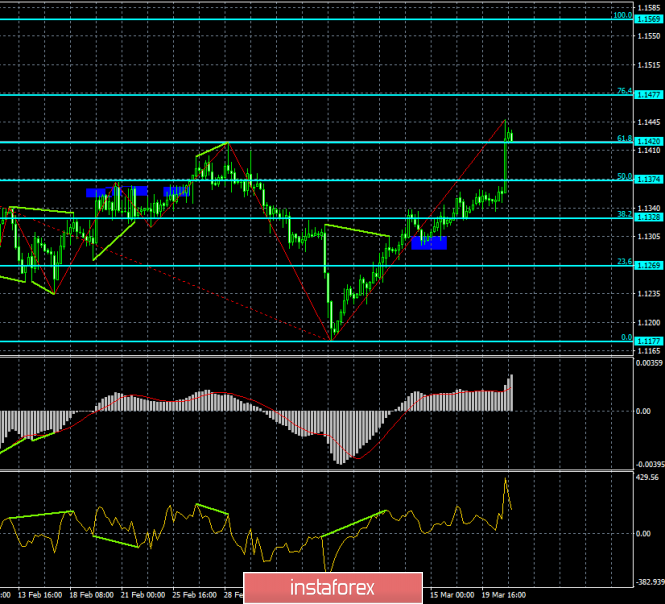Click the 1.1165 price scale value
This screenshot has width=665, height=604.
(x=649, y=351)
